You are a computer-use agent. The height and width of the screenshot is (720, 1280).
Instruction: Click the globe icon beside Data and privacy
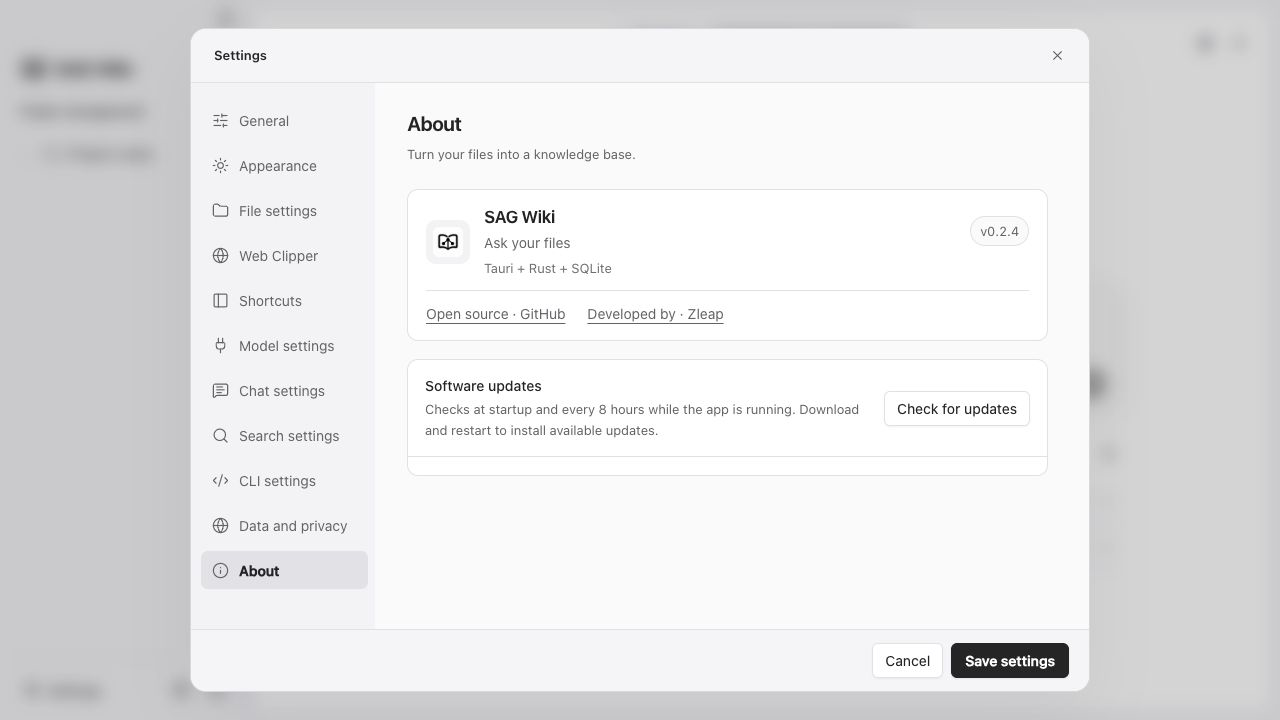[220, 526]
